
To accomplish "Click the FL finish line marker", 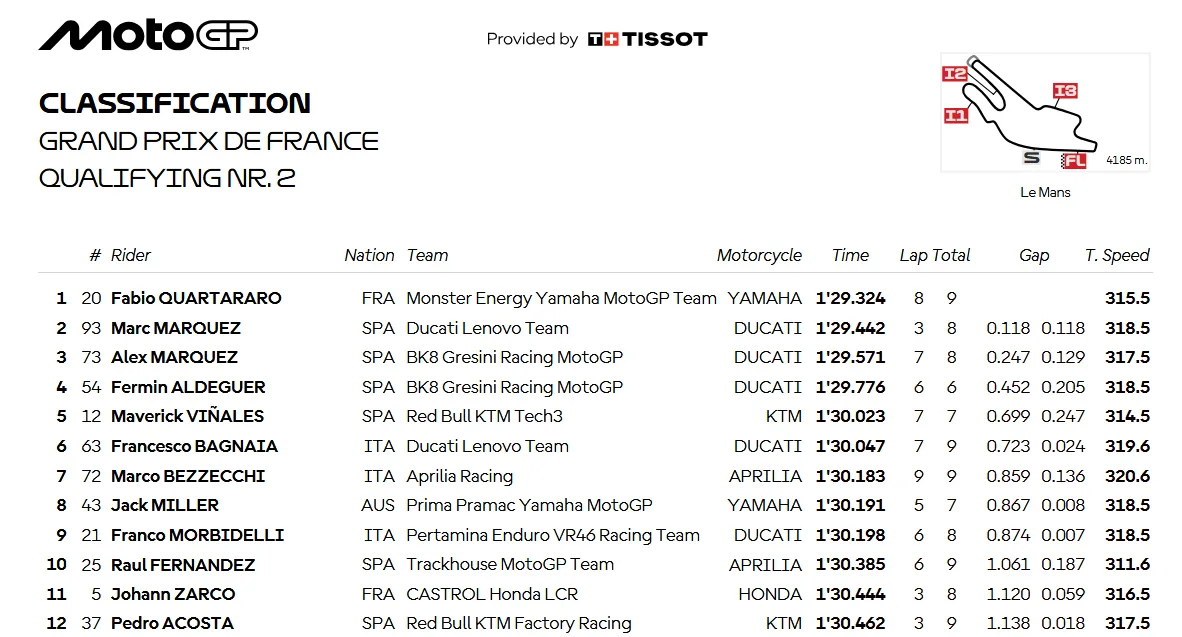I will (x=1073, y=161).
